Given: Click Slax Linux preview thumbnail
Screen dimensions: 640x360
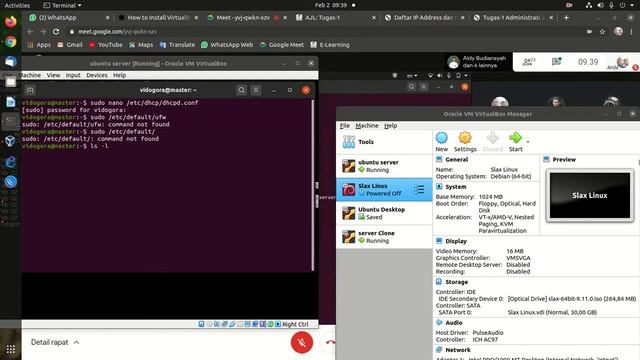Looking at the screenshot, I should pyautogui.click(x=590, y=196).
